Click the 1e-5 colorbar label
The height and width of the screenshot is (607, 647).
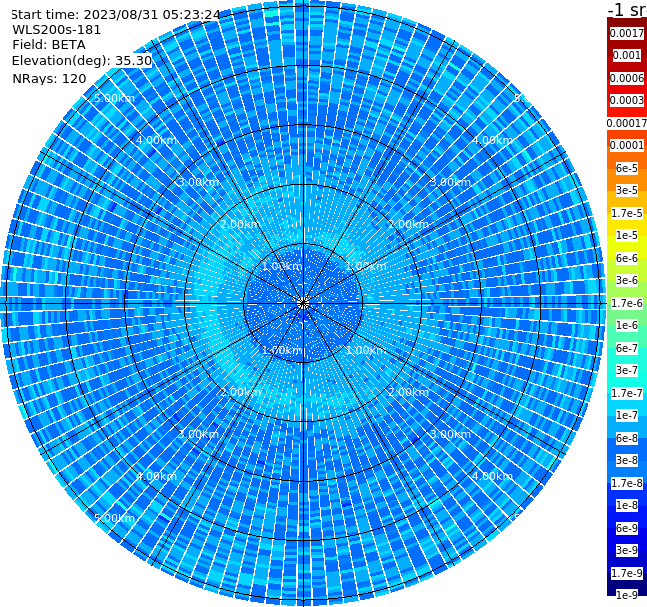(627, 235)
